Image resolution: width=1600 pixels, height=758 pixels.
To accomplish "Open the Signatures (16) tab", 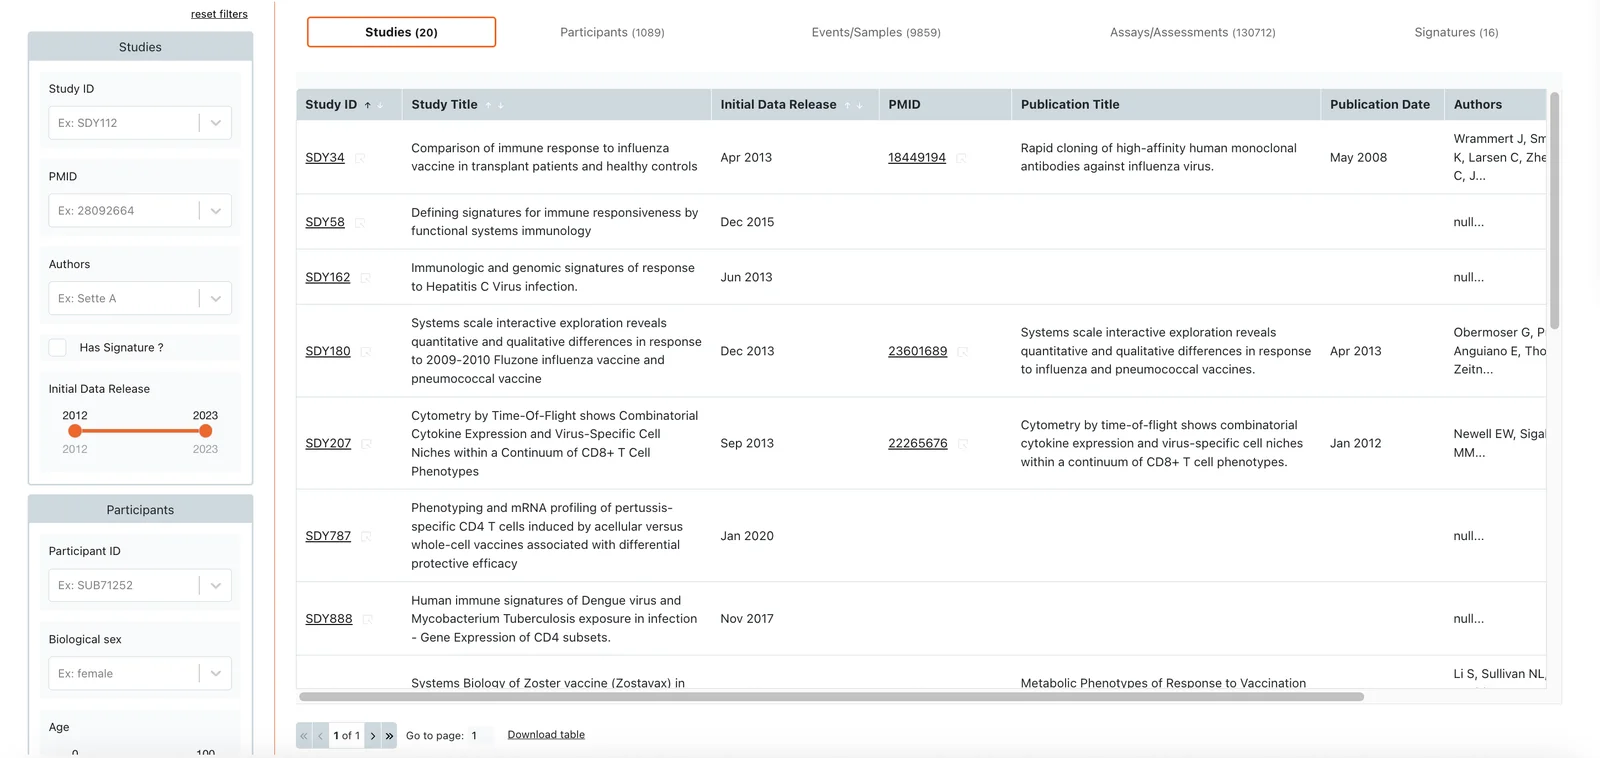I will (1456, 33).
